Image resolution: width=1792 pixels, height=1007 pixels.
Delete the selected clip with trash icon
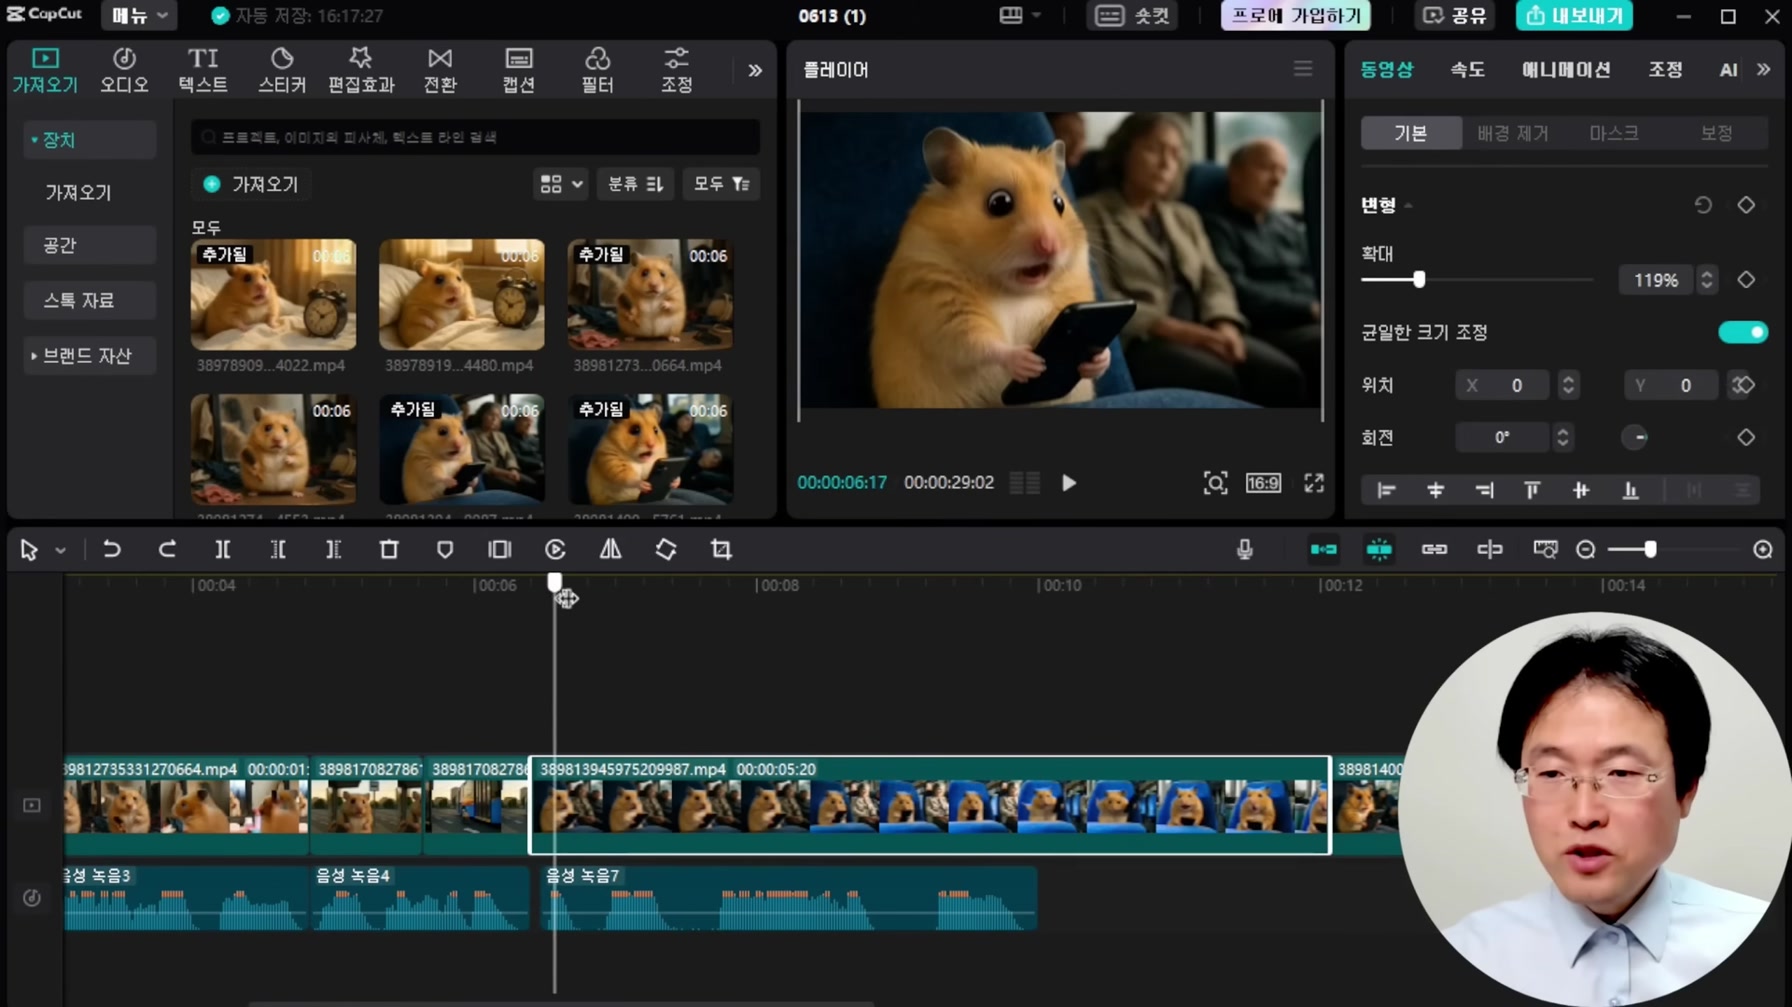pos(389,549)
